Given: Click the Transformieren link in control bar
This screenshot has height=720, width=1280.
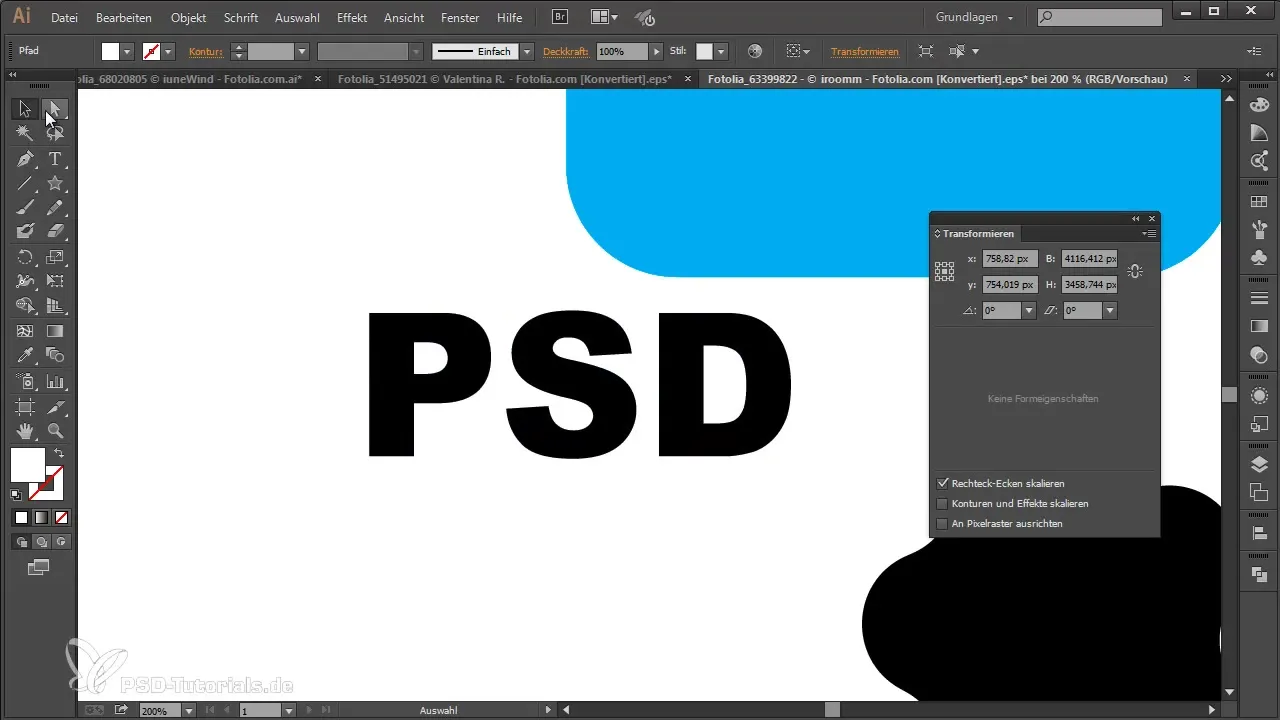Looking at the screenshot, I should 864,51.
